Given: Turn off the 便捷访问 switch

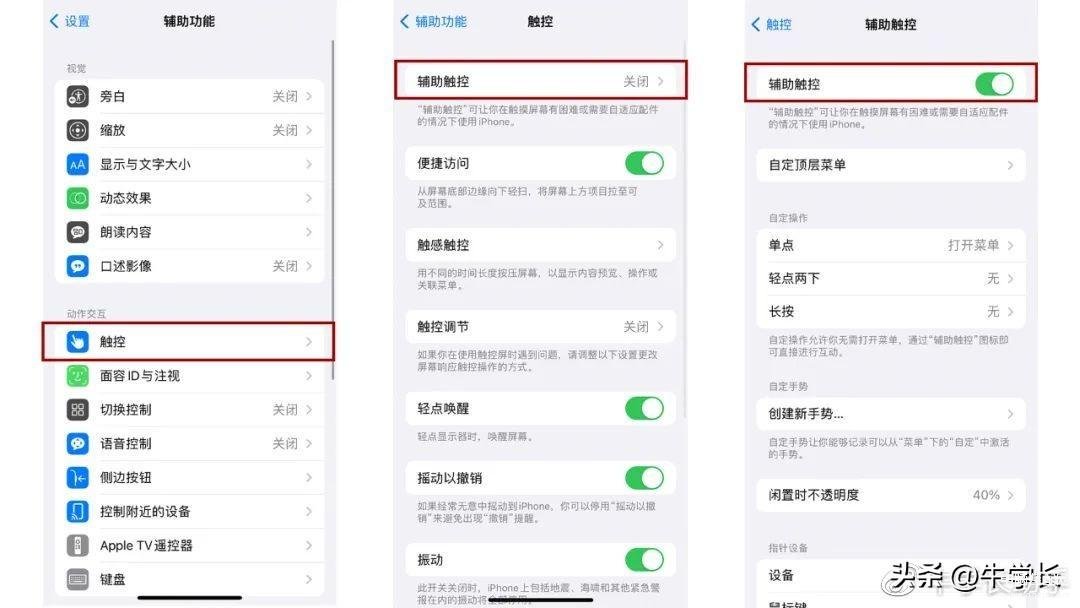Looking at the screenshot, I should point(644,163).
